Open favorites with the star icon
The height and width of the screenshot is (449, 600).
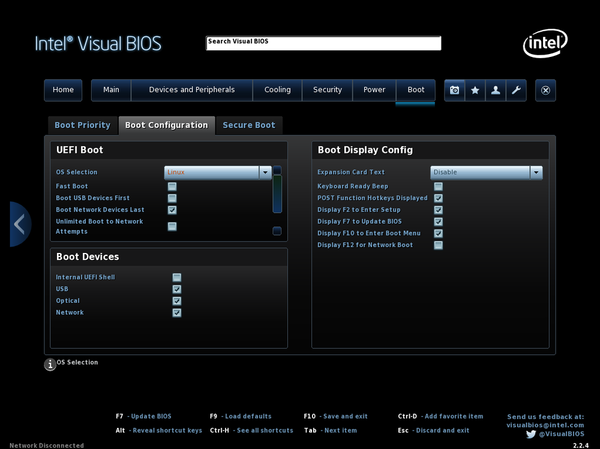(x=475, y=90)
